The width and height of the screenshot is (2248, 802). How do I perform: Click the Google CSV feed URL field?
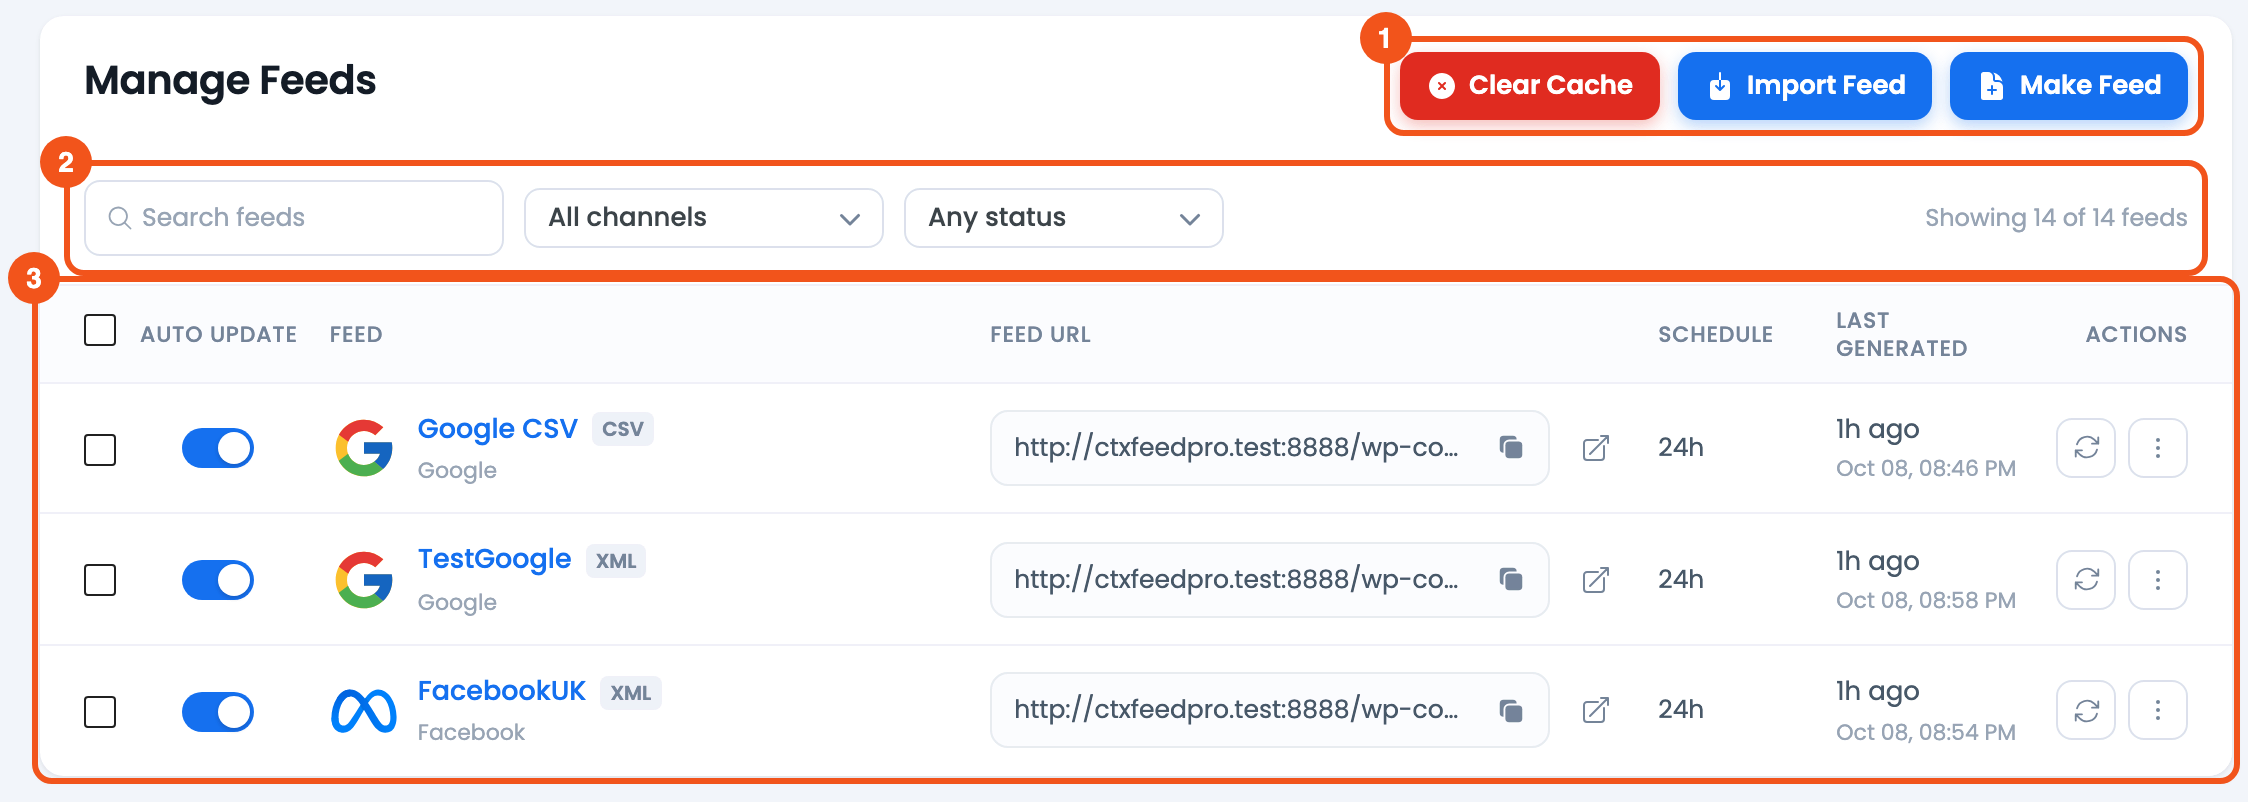(x=1270, y=448)
